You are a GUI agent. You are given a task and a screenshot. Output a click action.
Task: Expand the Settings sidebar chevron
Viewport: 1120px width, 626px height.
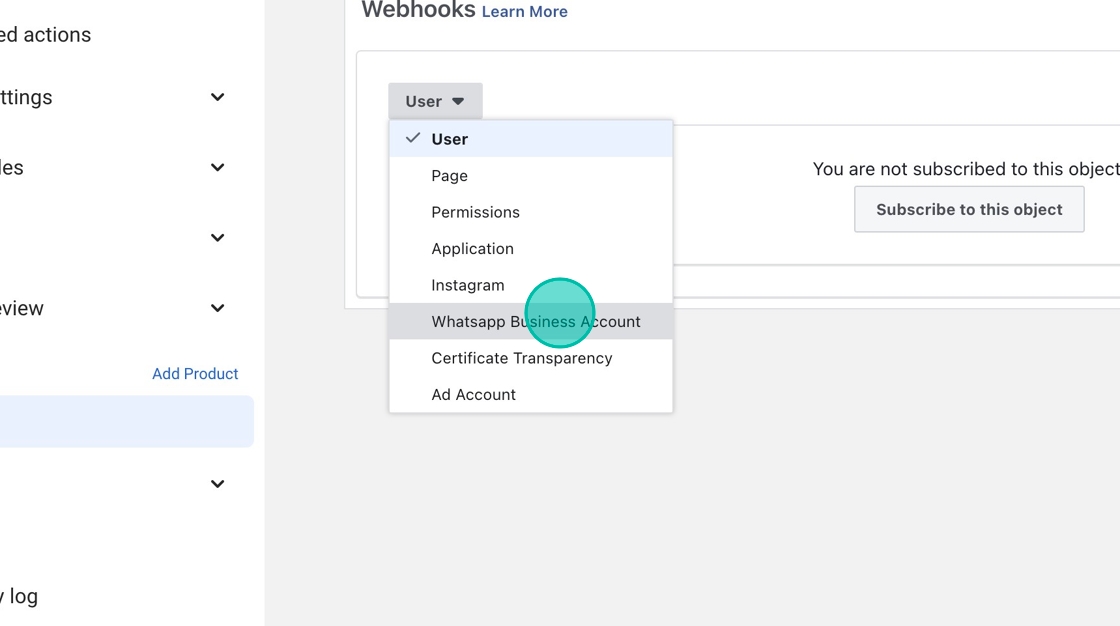click(x=217, y=97)
